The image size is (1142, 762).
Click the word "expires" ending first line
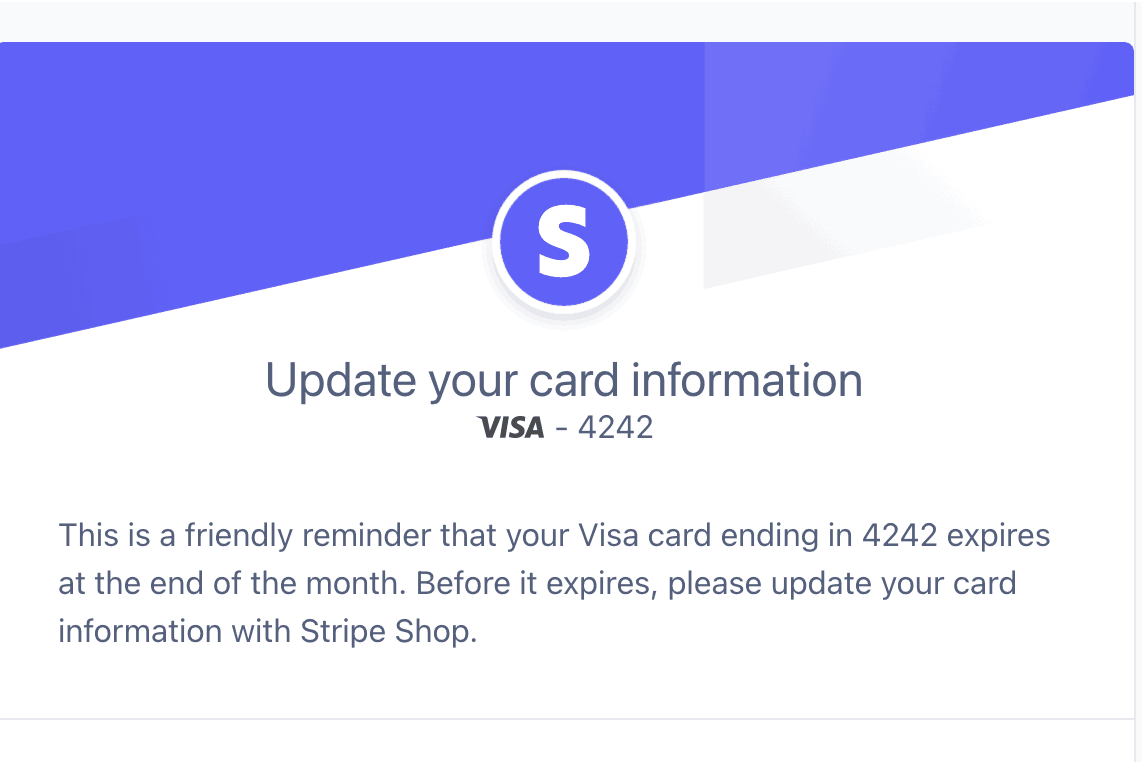pyautogui.click(x=999, y=538)
